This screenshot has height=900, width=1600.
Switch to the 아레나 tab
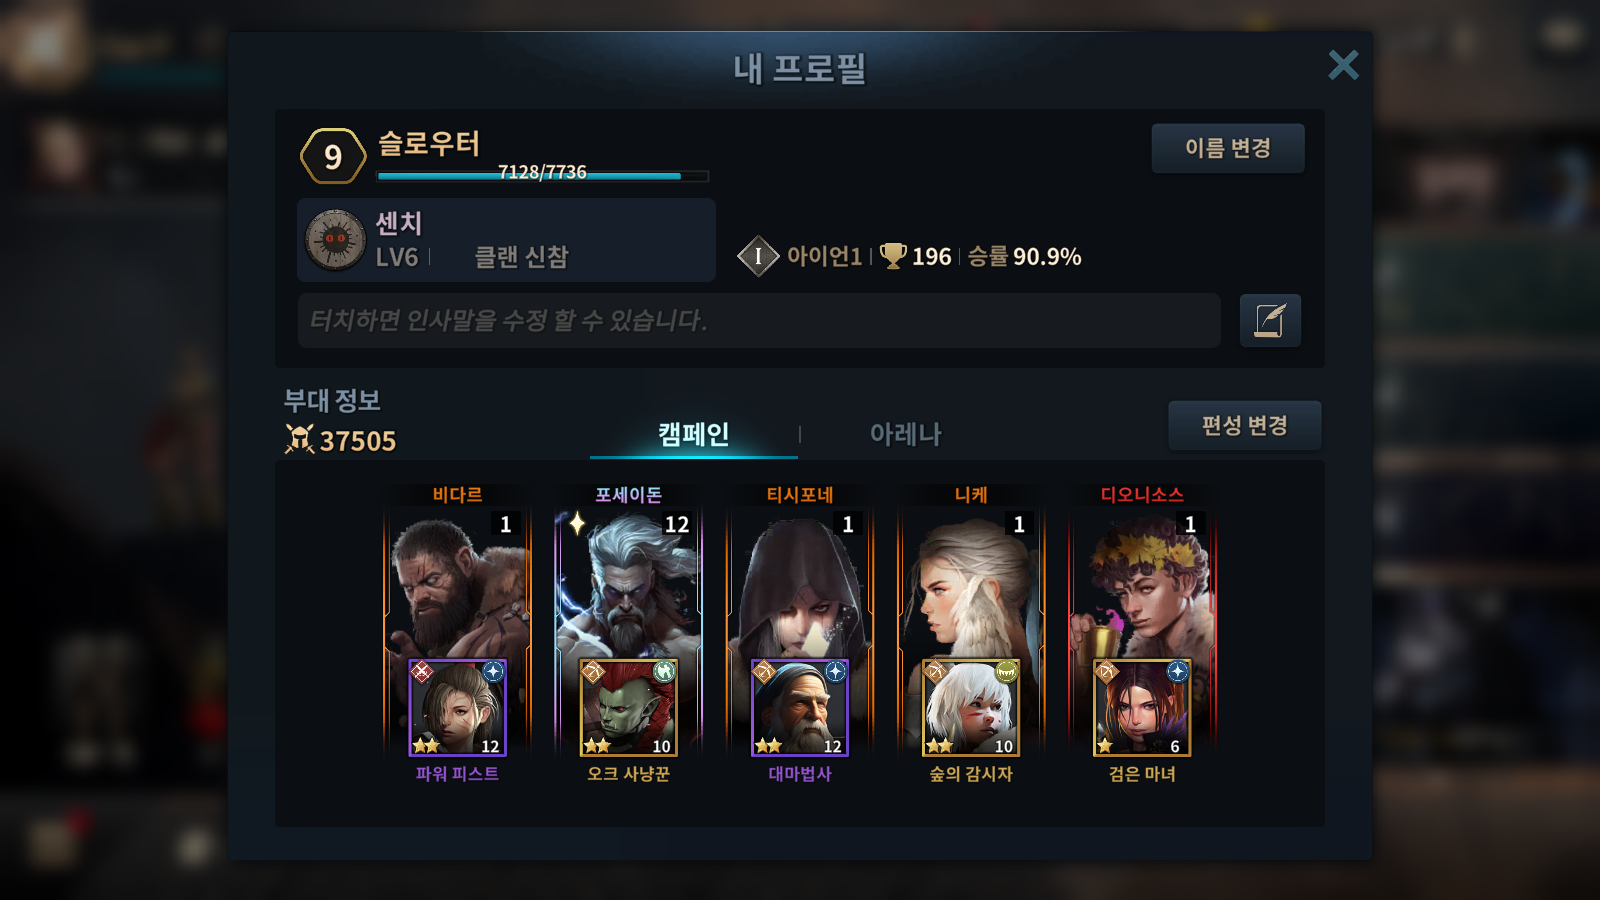(x=905, y=434)
